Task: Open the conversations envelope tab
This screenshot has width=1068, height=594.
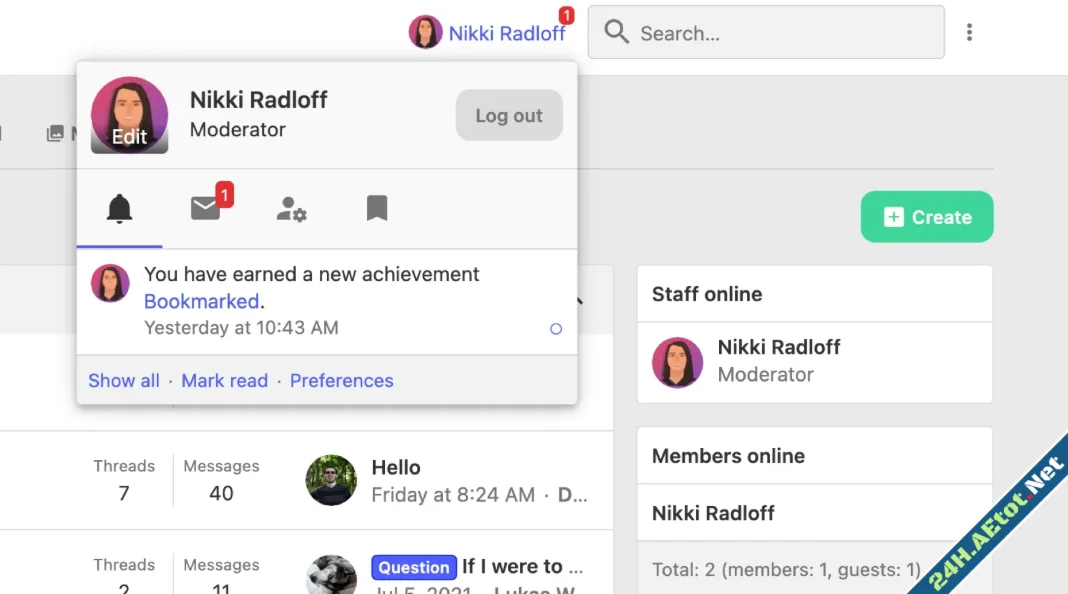Action: (x=205, y=208)
